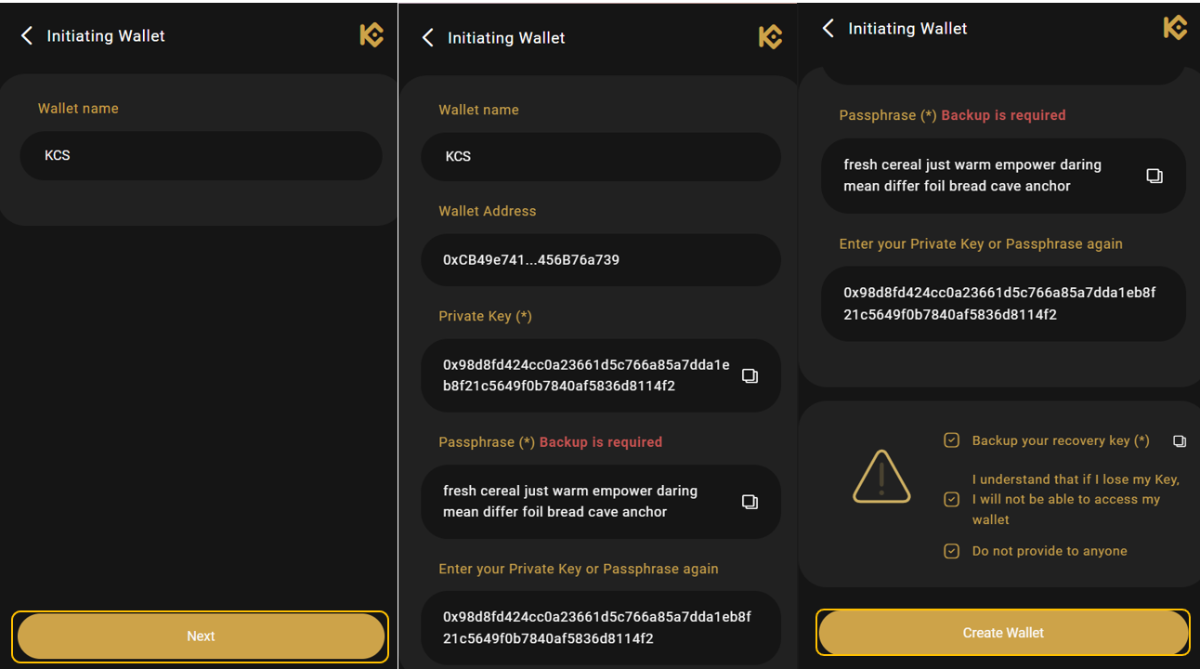Select the Wallet name field in the middle panel
The width and height of the screenshot is (1200, 669).
600,157
